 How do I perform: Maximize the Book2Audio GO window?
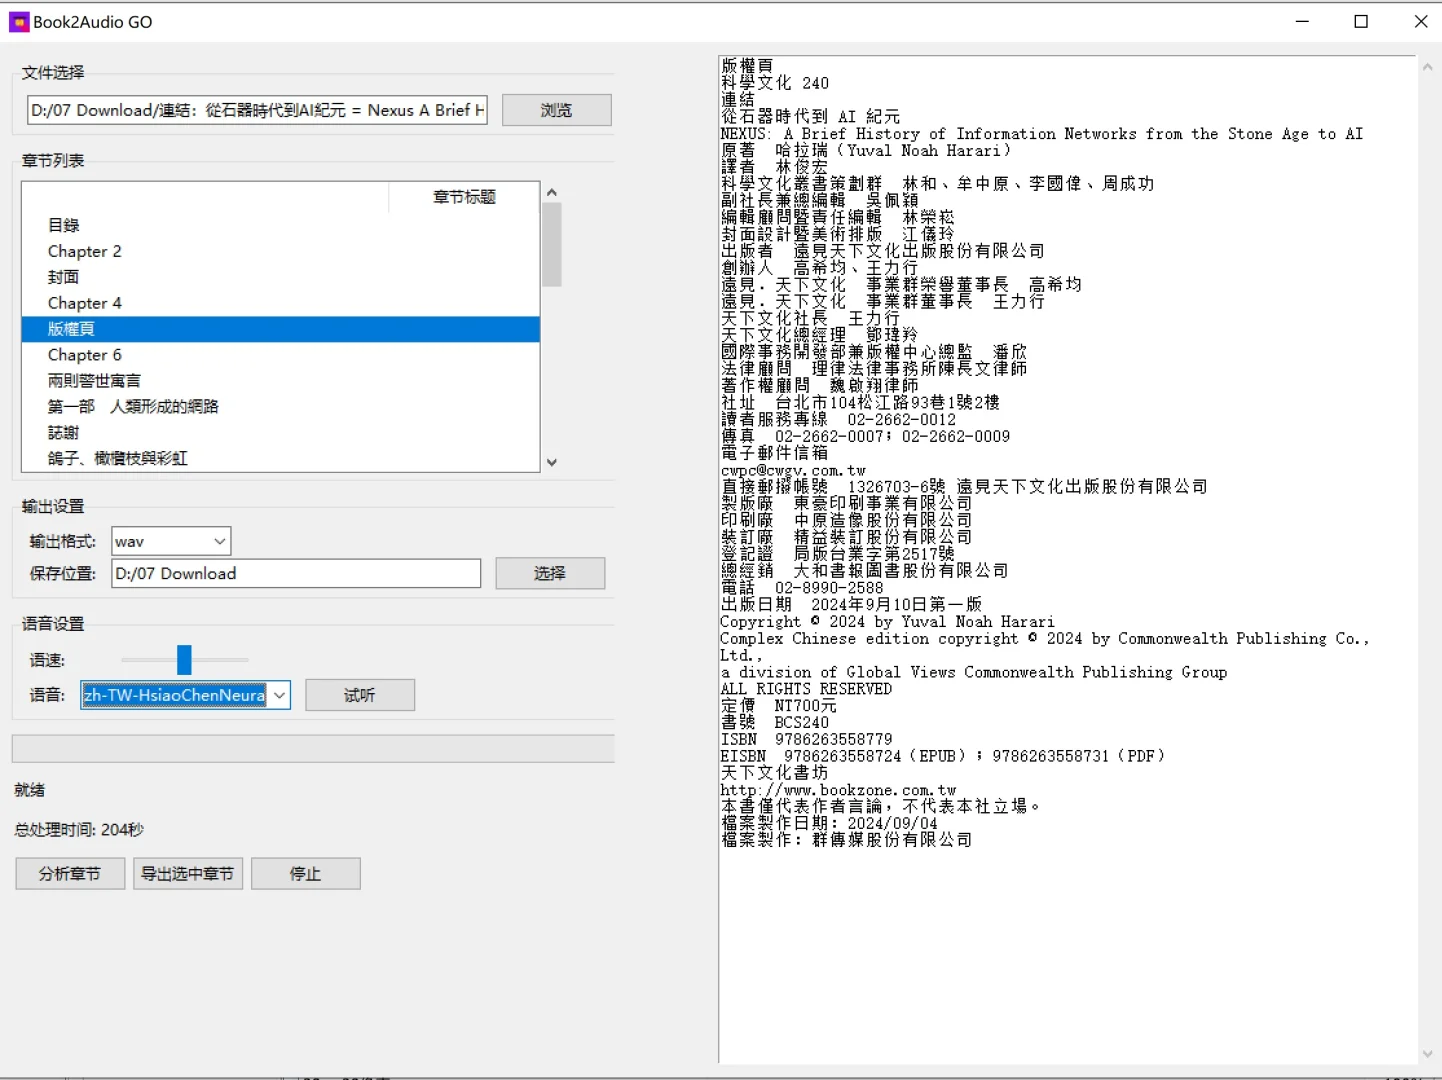coord(1361,21)
